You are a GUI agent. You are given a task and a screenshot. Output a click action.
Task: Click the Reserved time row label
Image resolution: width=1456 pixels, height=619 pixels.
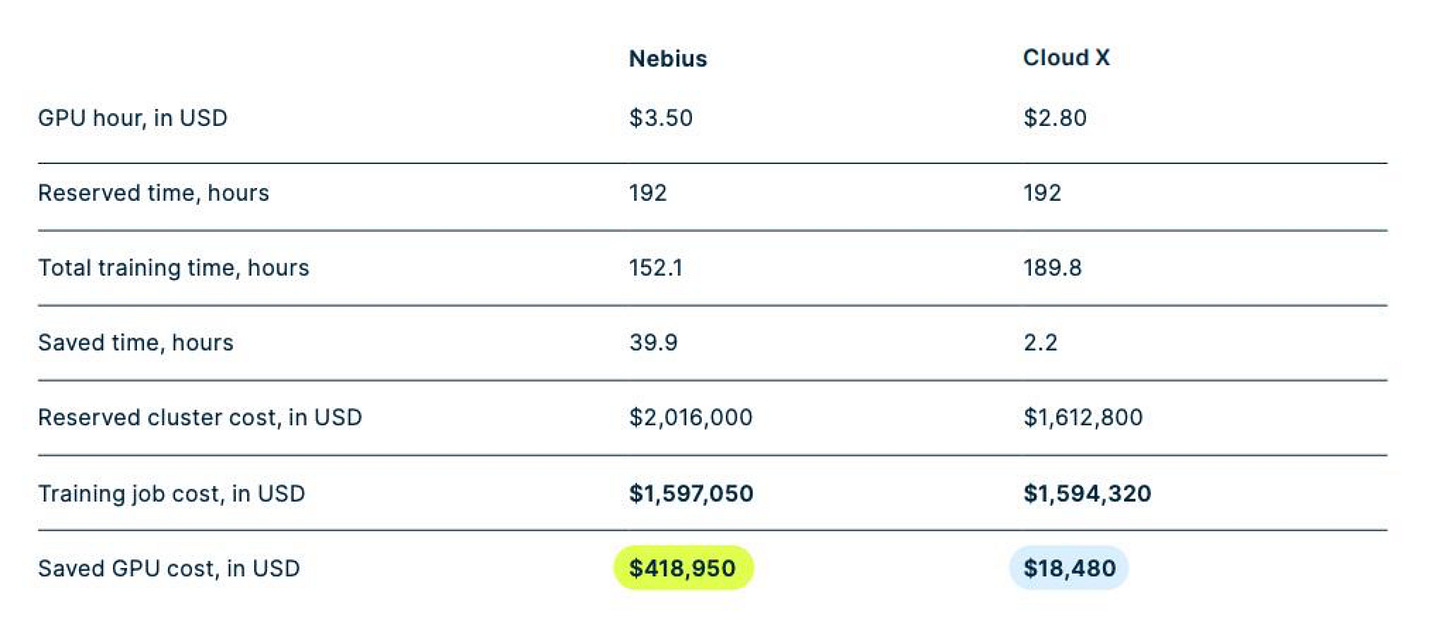(153, 193)
